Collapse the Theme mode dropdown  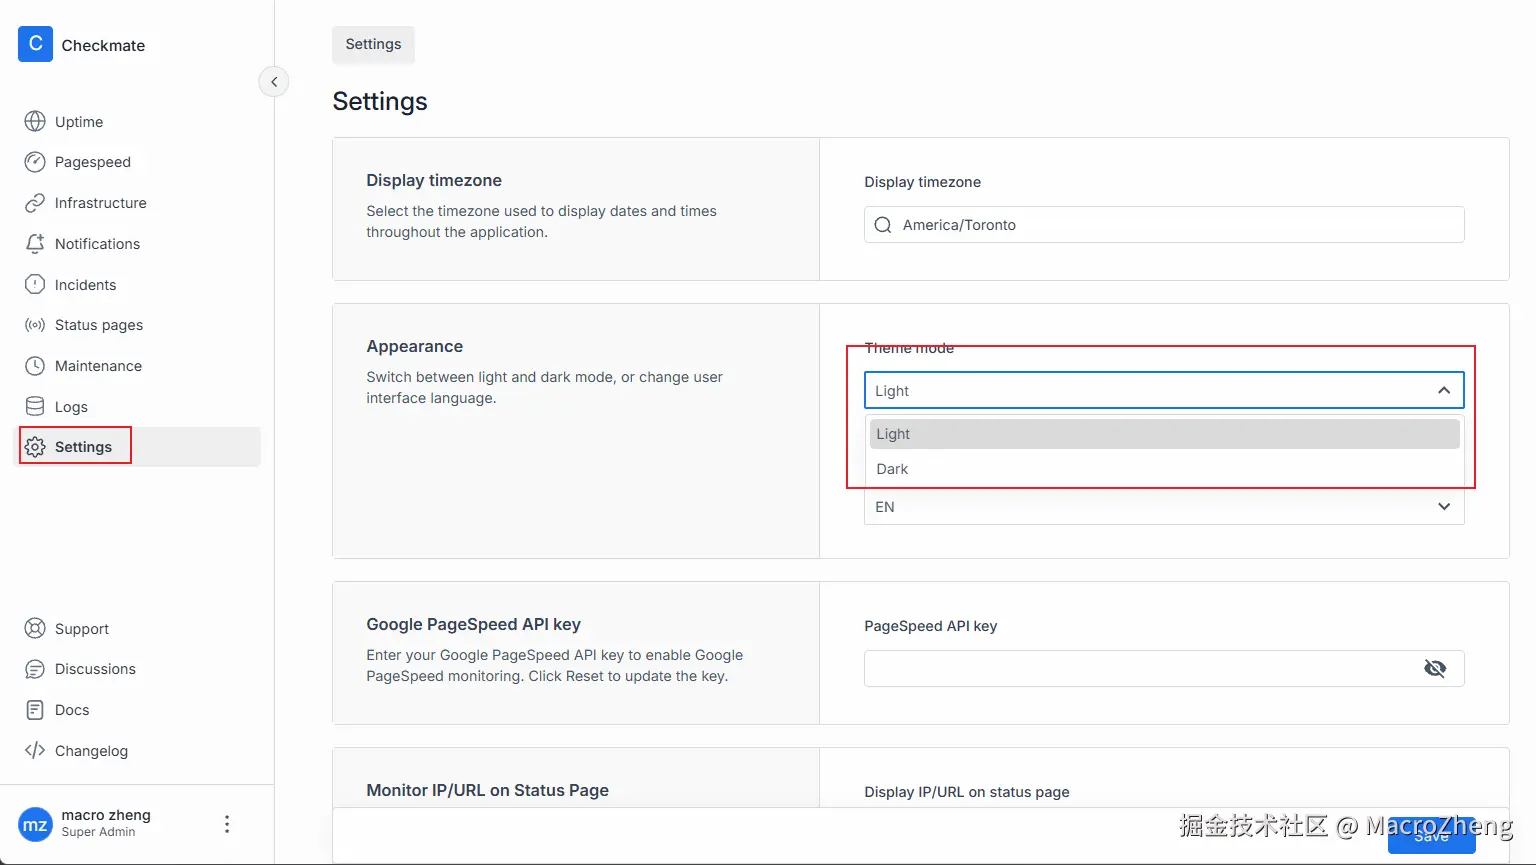[x=1443, y=391]
